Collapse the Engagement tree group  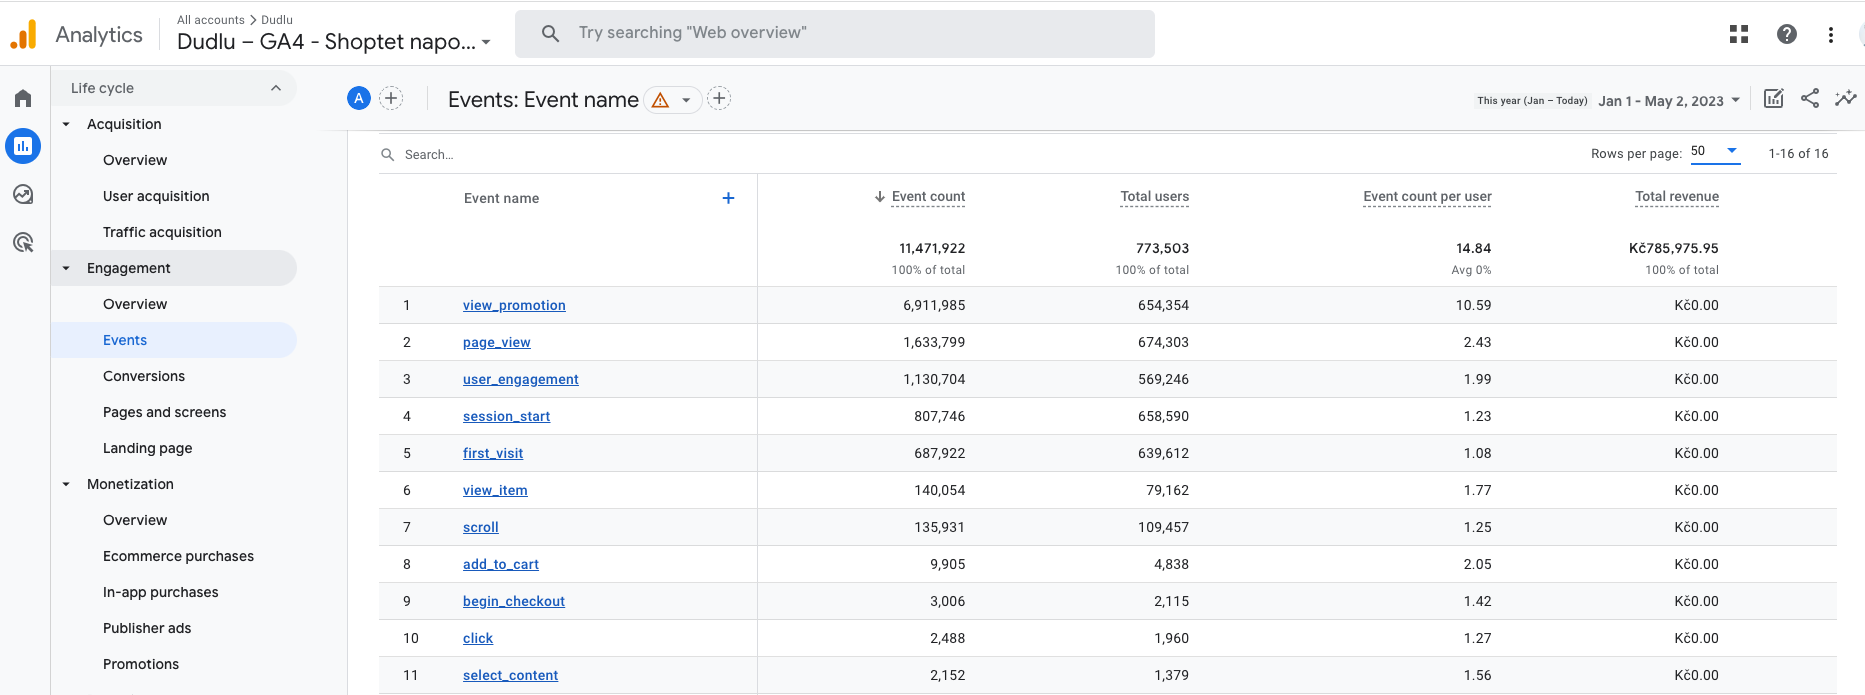pyautogui.click(x=66, y=268)
